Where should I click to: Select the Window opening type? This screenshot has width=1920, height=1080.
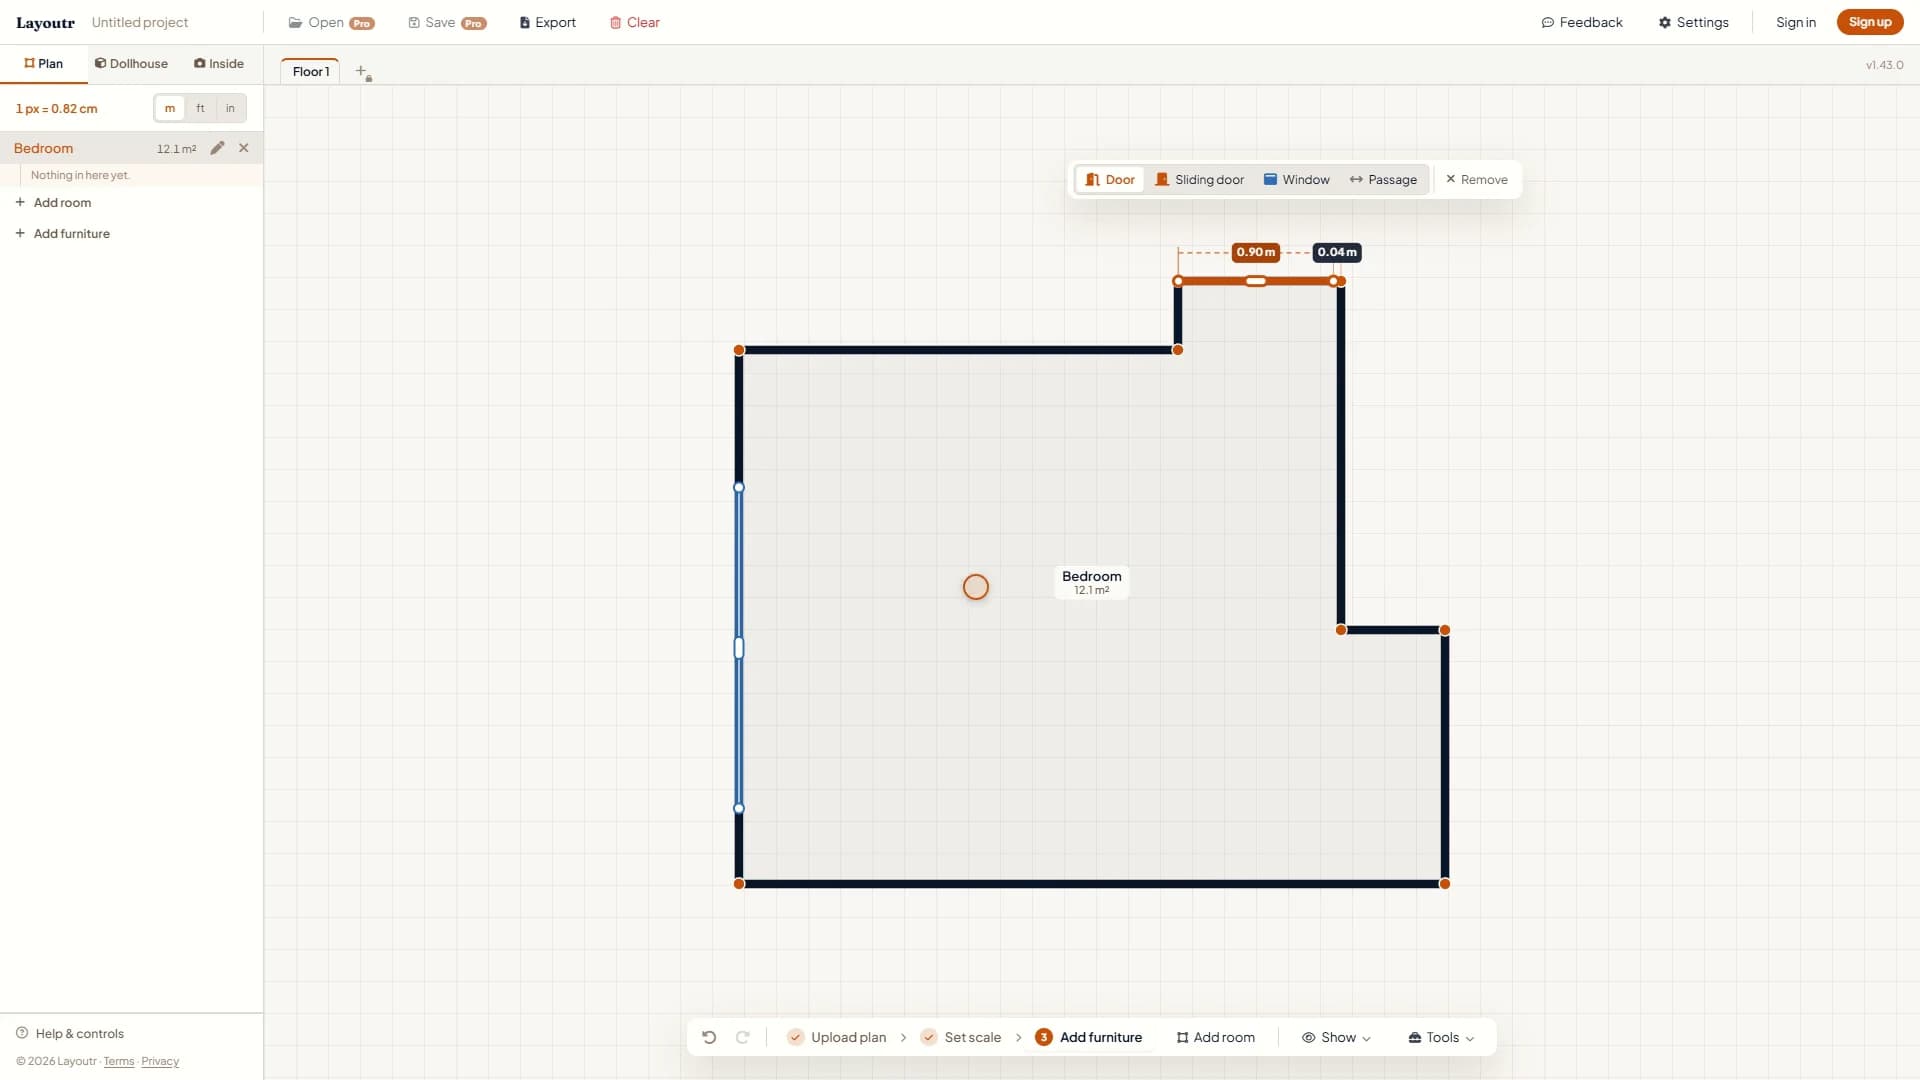[1296, 180]
